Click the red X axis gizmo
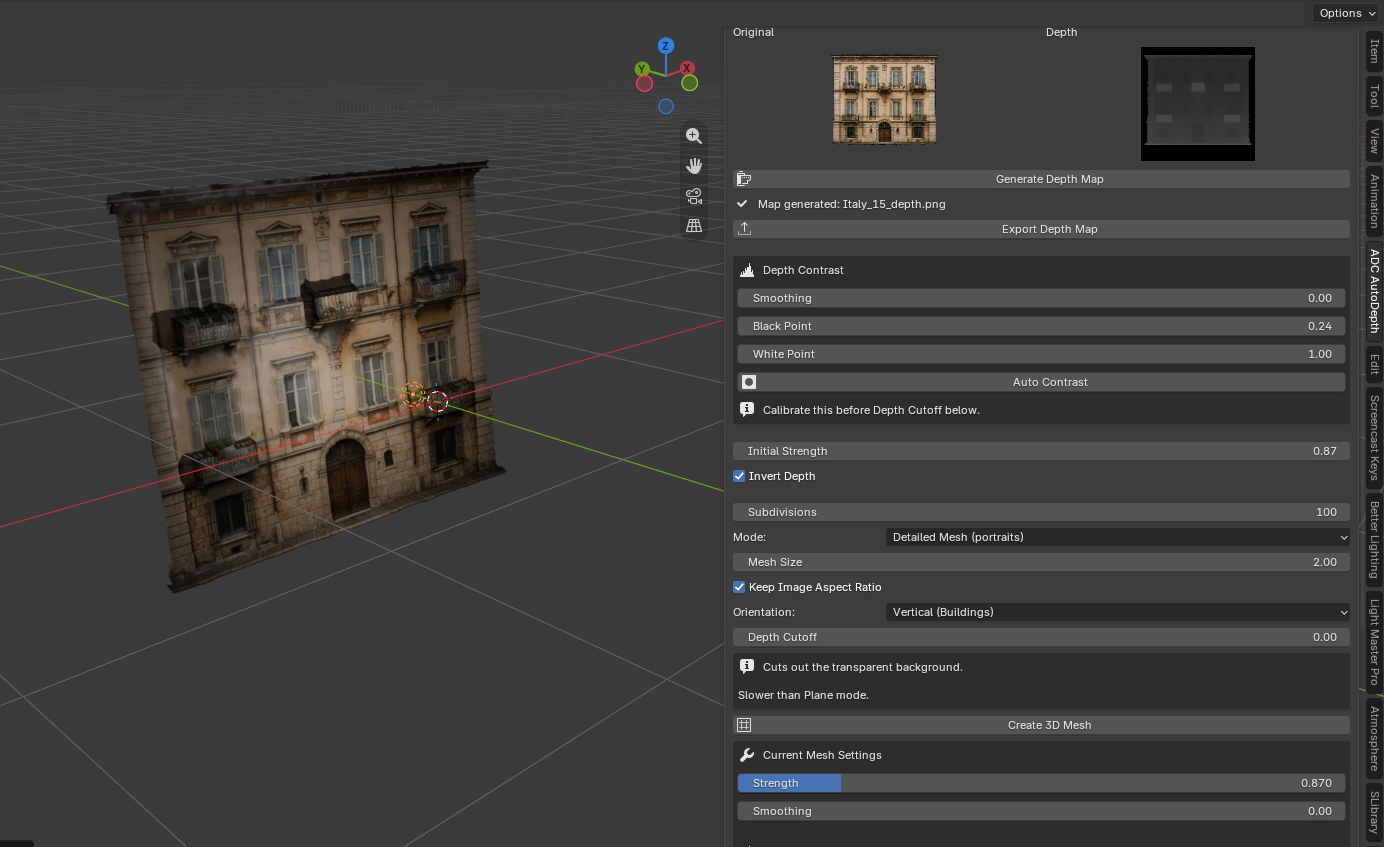 pyautogui.click(x=688, y=69)
